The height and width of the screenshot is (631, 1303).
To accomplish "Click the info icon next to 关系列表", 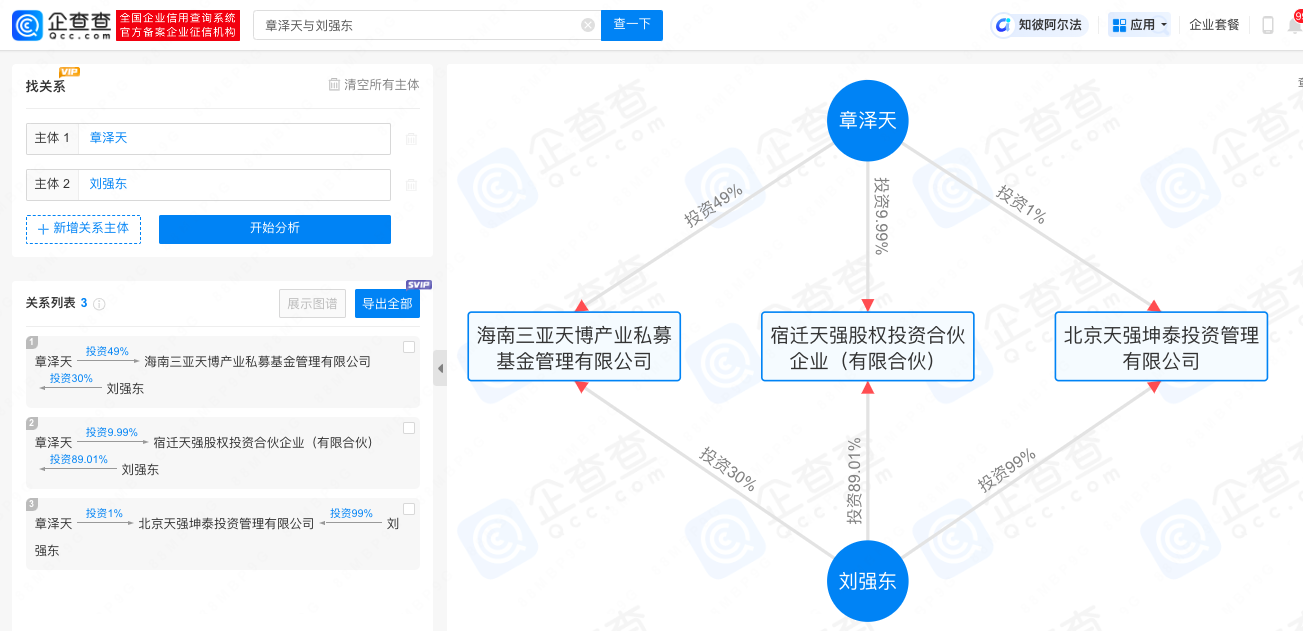I will click(x=99, y=304).
